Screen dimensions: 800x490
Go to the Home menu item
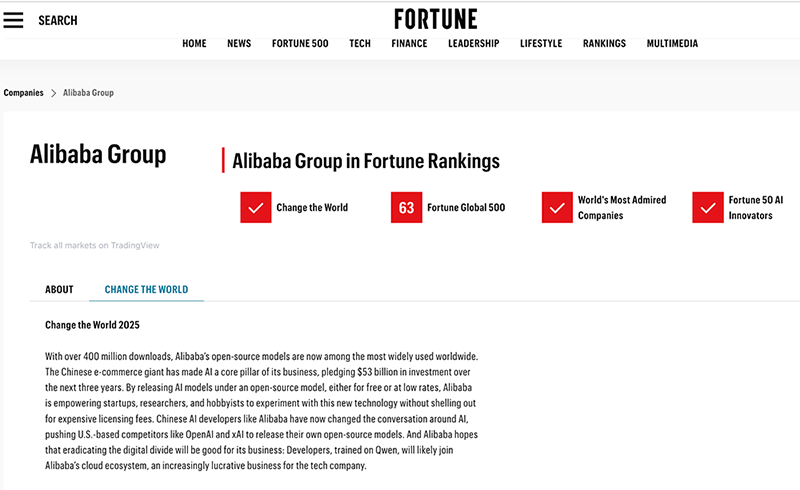194,44
